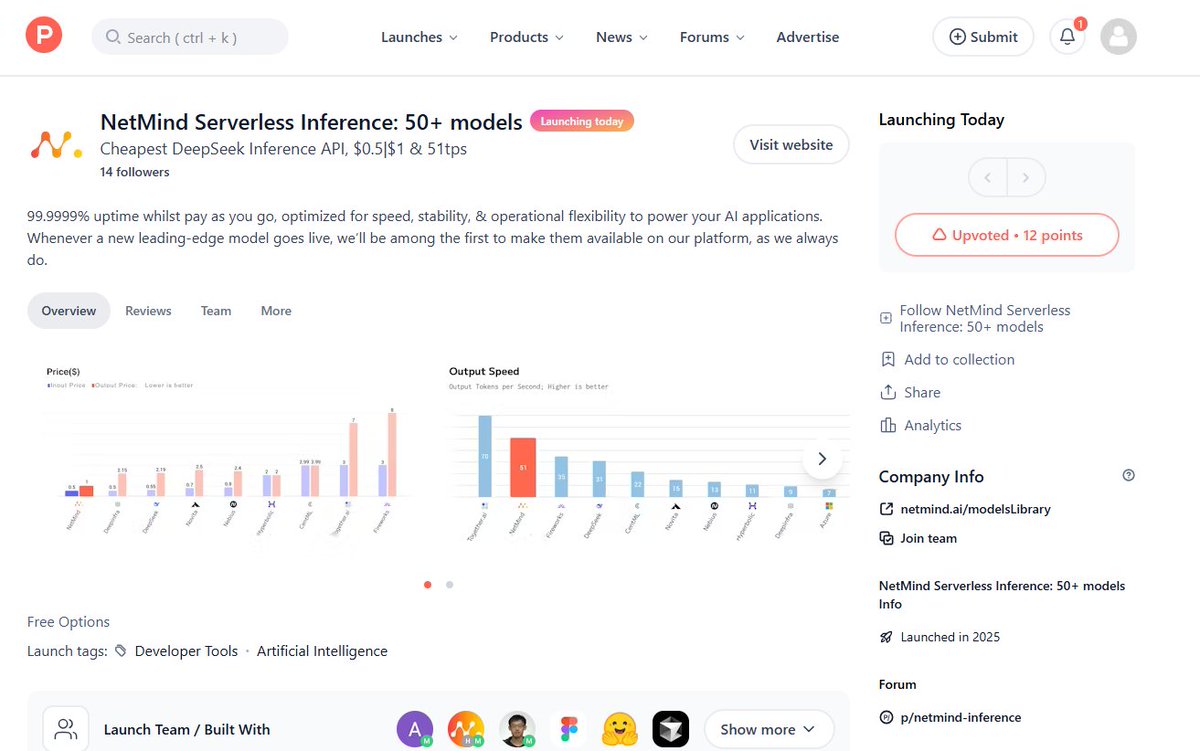Click the NetMind product logo

coord(55,145)
